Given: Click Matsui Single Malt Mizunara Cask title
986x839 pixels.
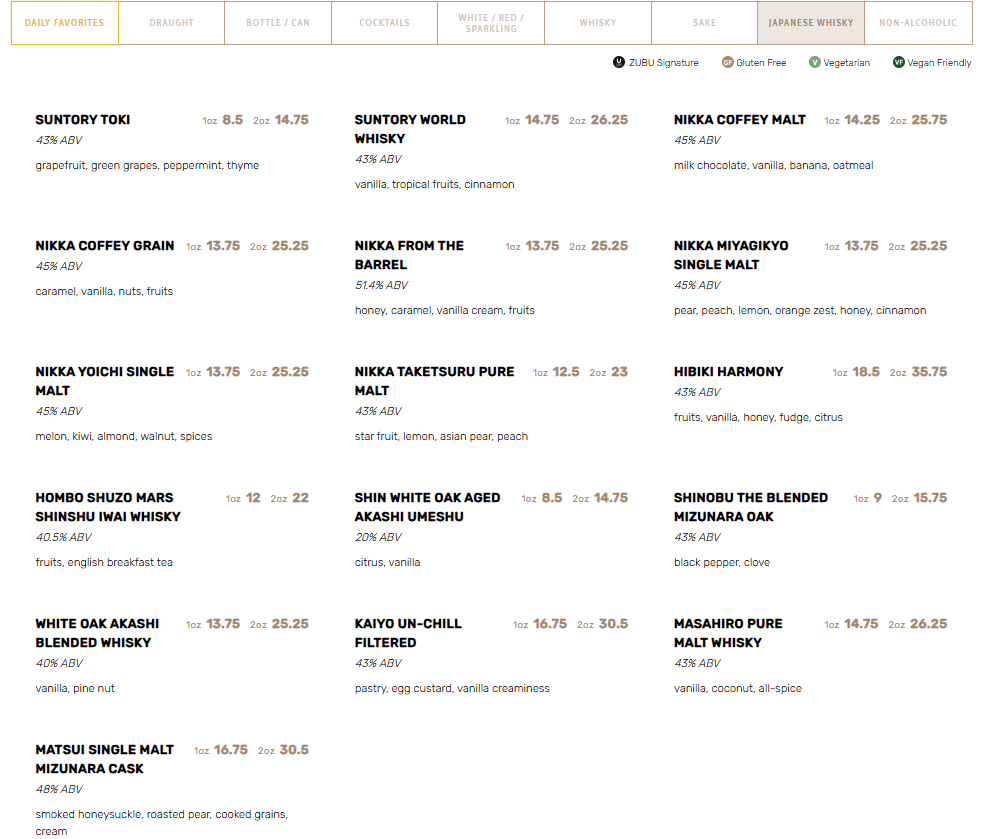Looking at the screenshot, I should point(104,759).
